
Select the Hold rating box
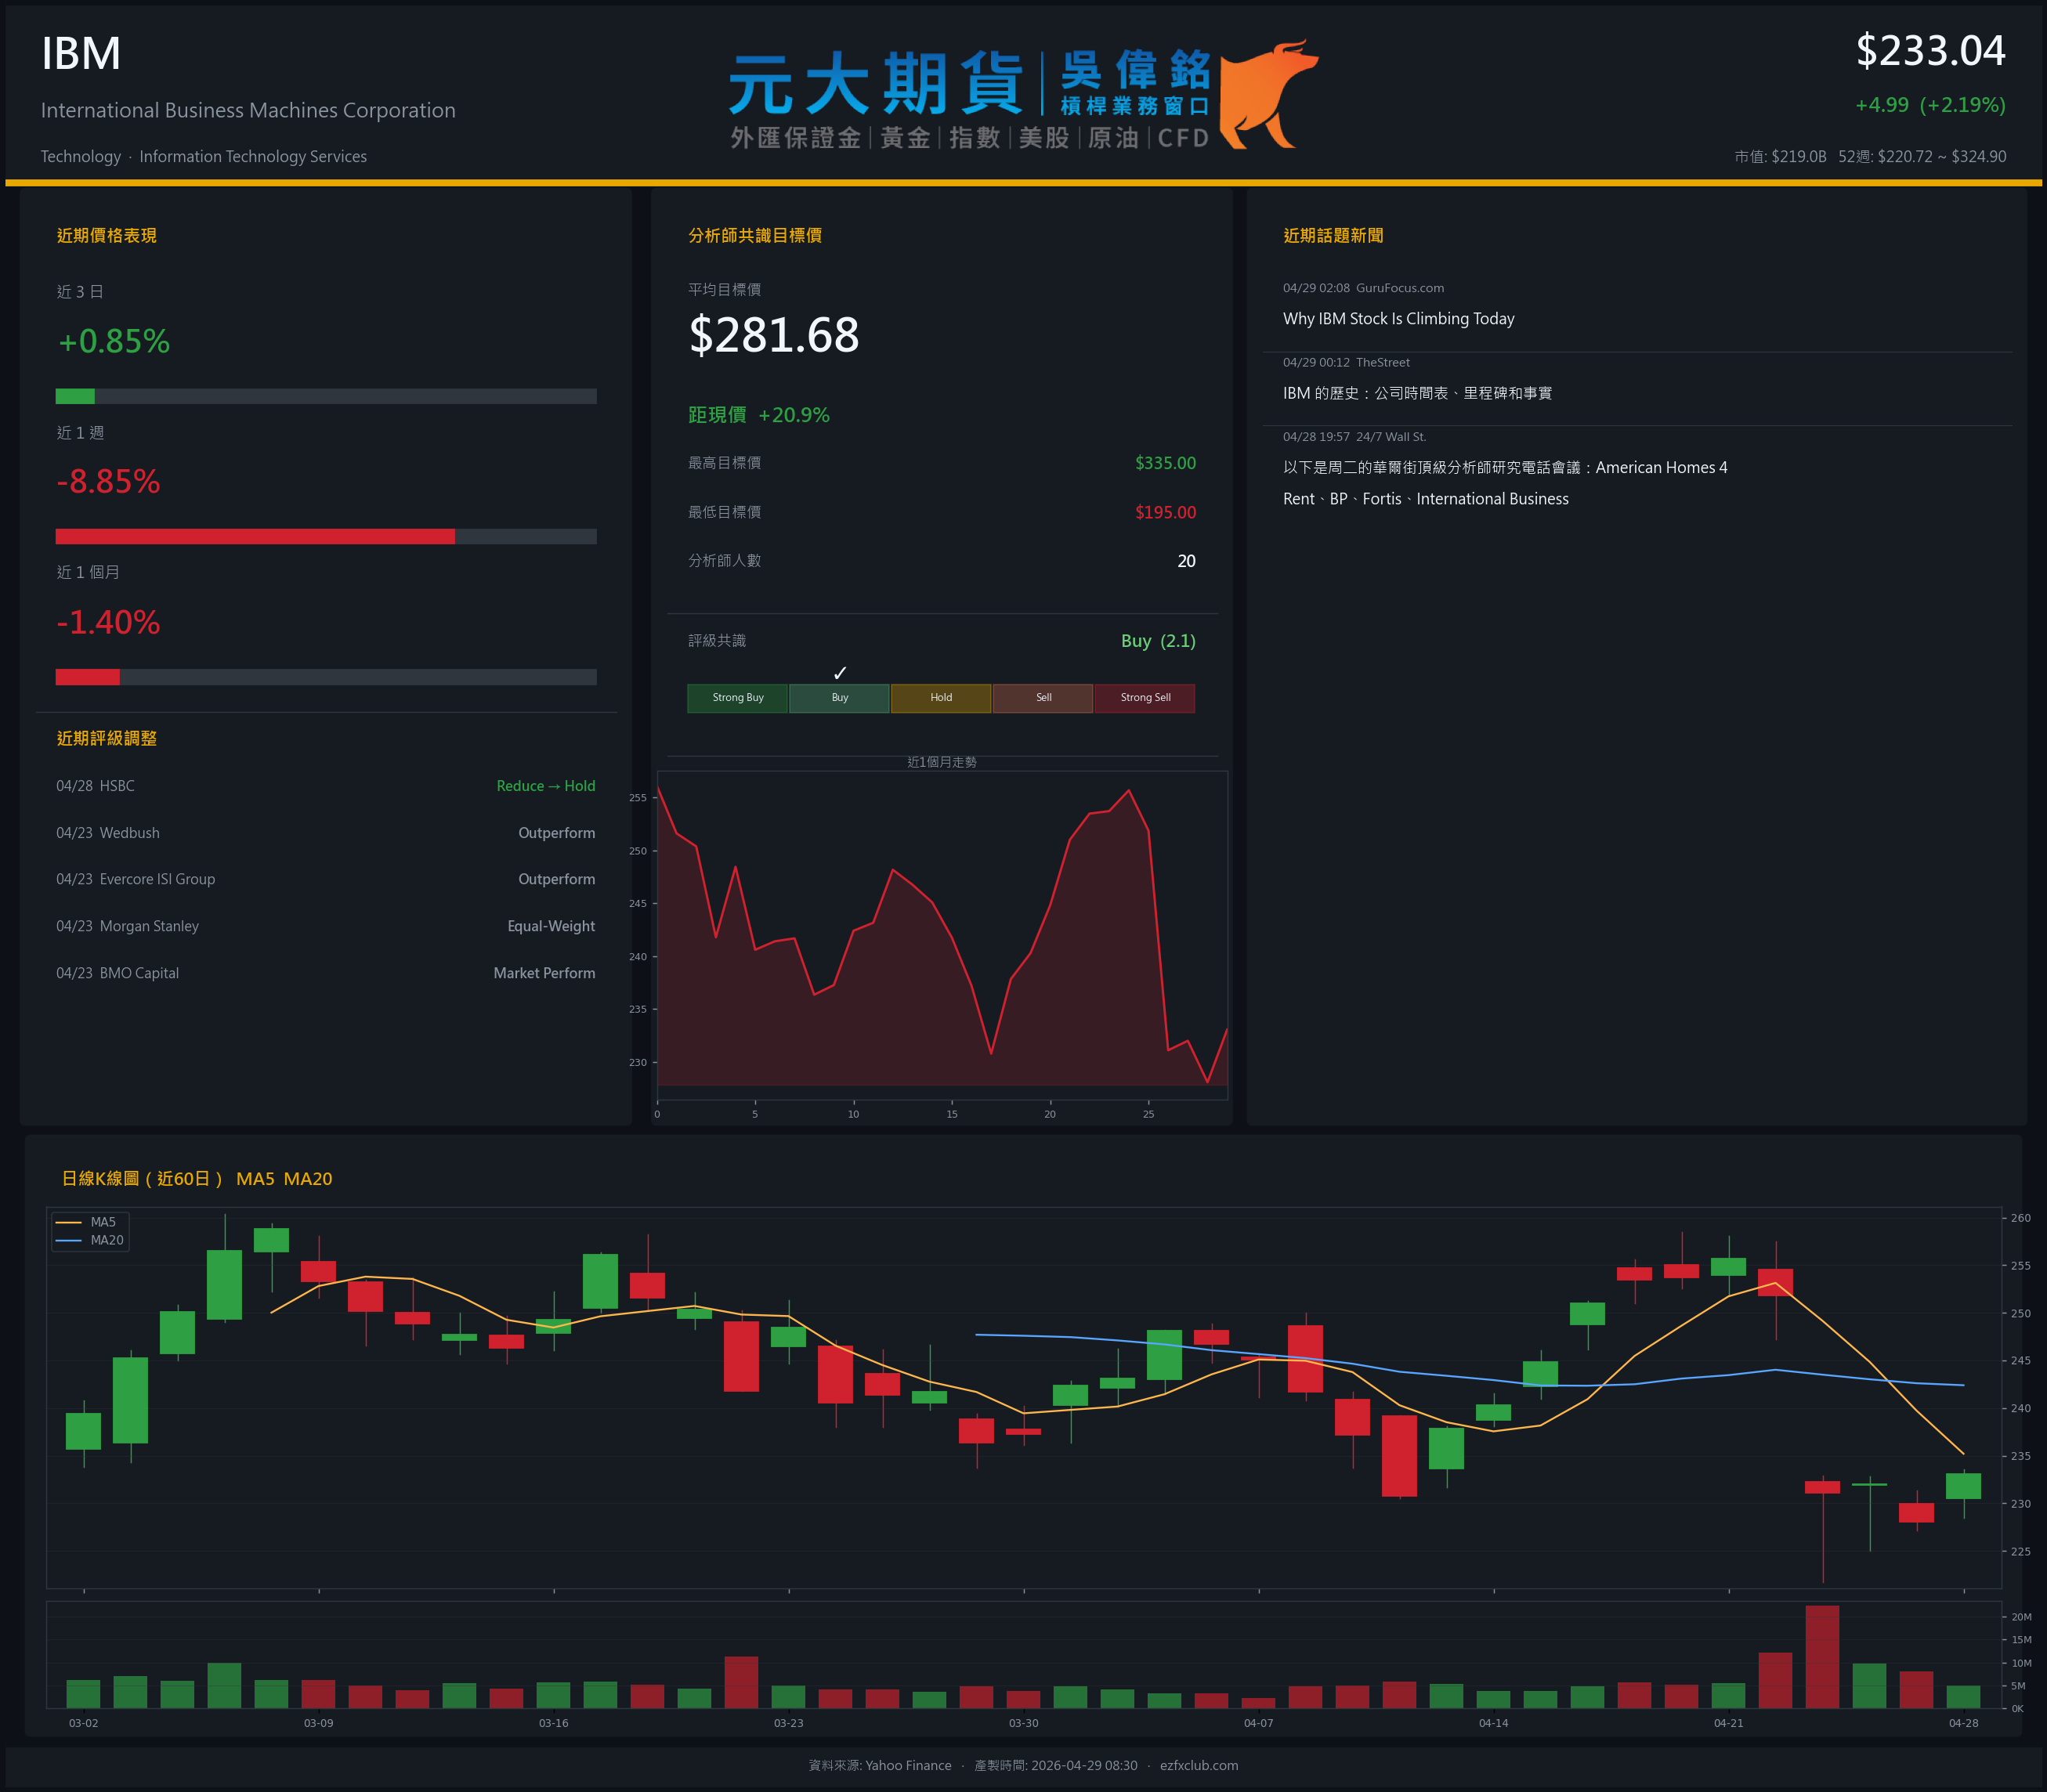[940, 698]
